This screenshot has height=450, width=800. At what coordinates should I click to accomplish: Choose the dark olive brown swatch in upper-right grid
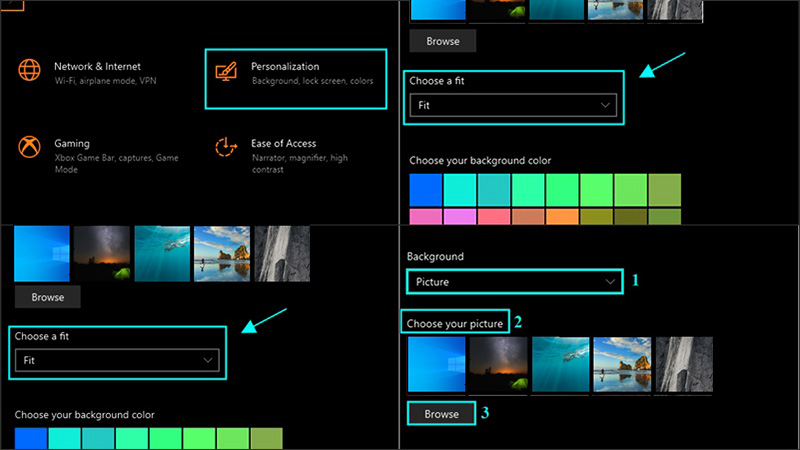pyautogui.click(x=631, y=216)
